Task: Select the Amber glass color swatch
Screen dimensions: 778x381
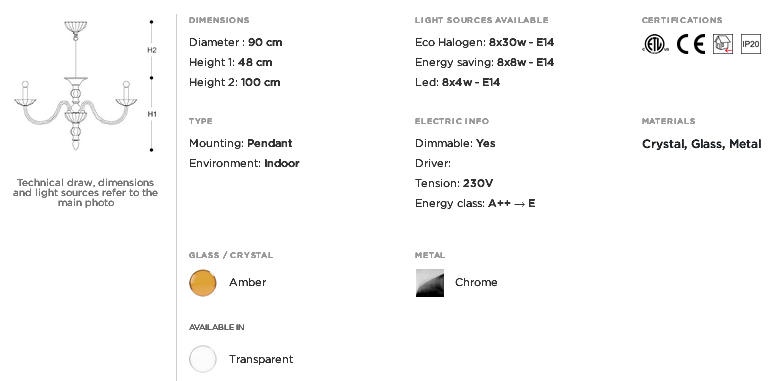Action: 202,283
